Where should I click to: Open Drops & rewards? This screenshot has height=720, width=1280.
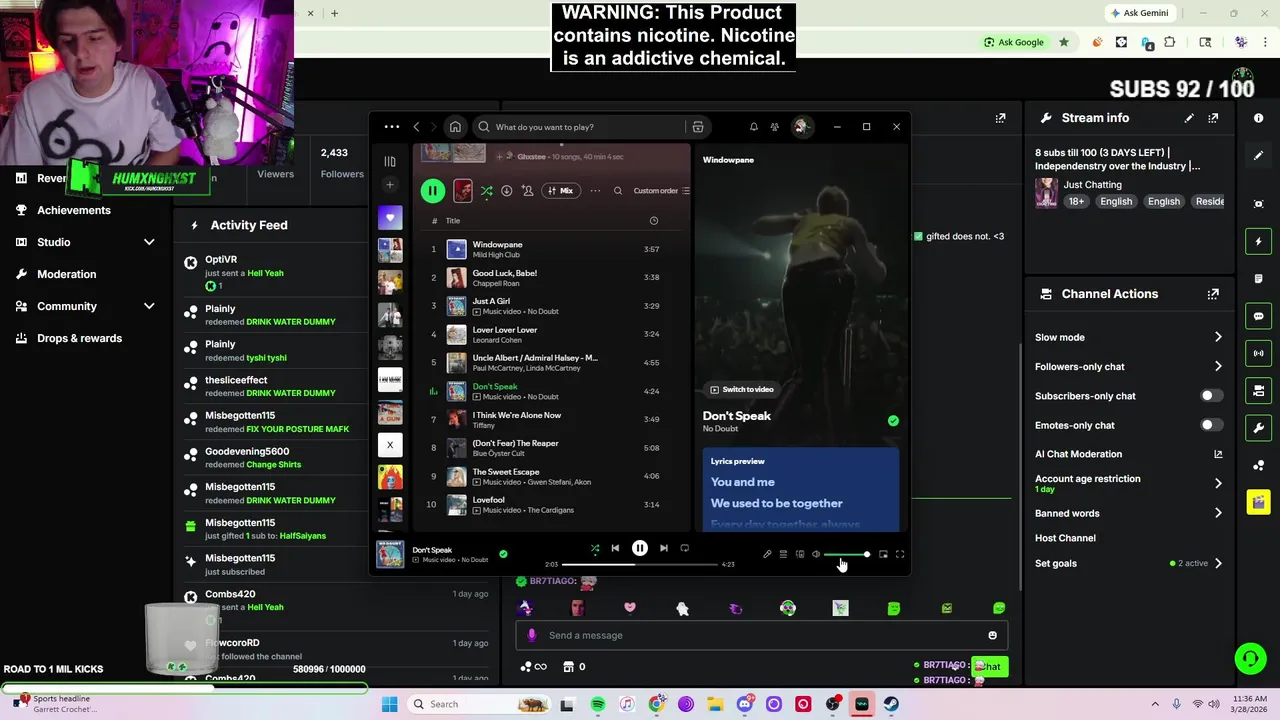[x=79, y=338]
